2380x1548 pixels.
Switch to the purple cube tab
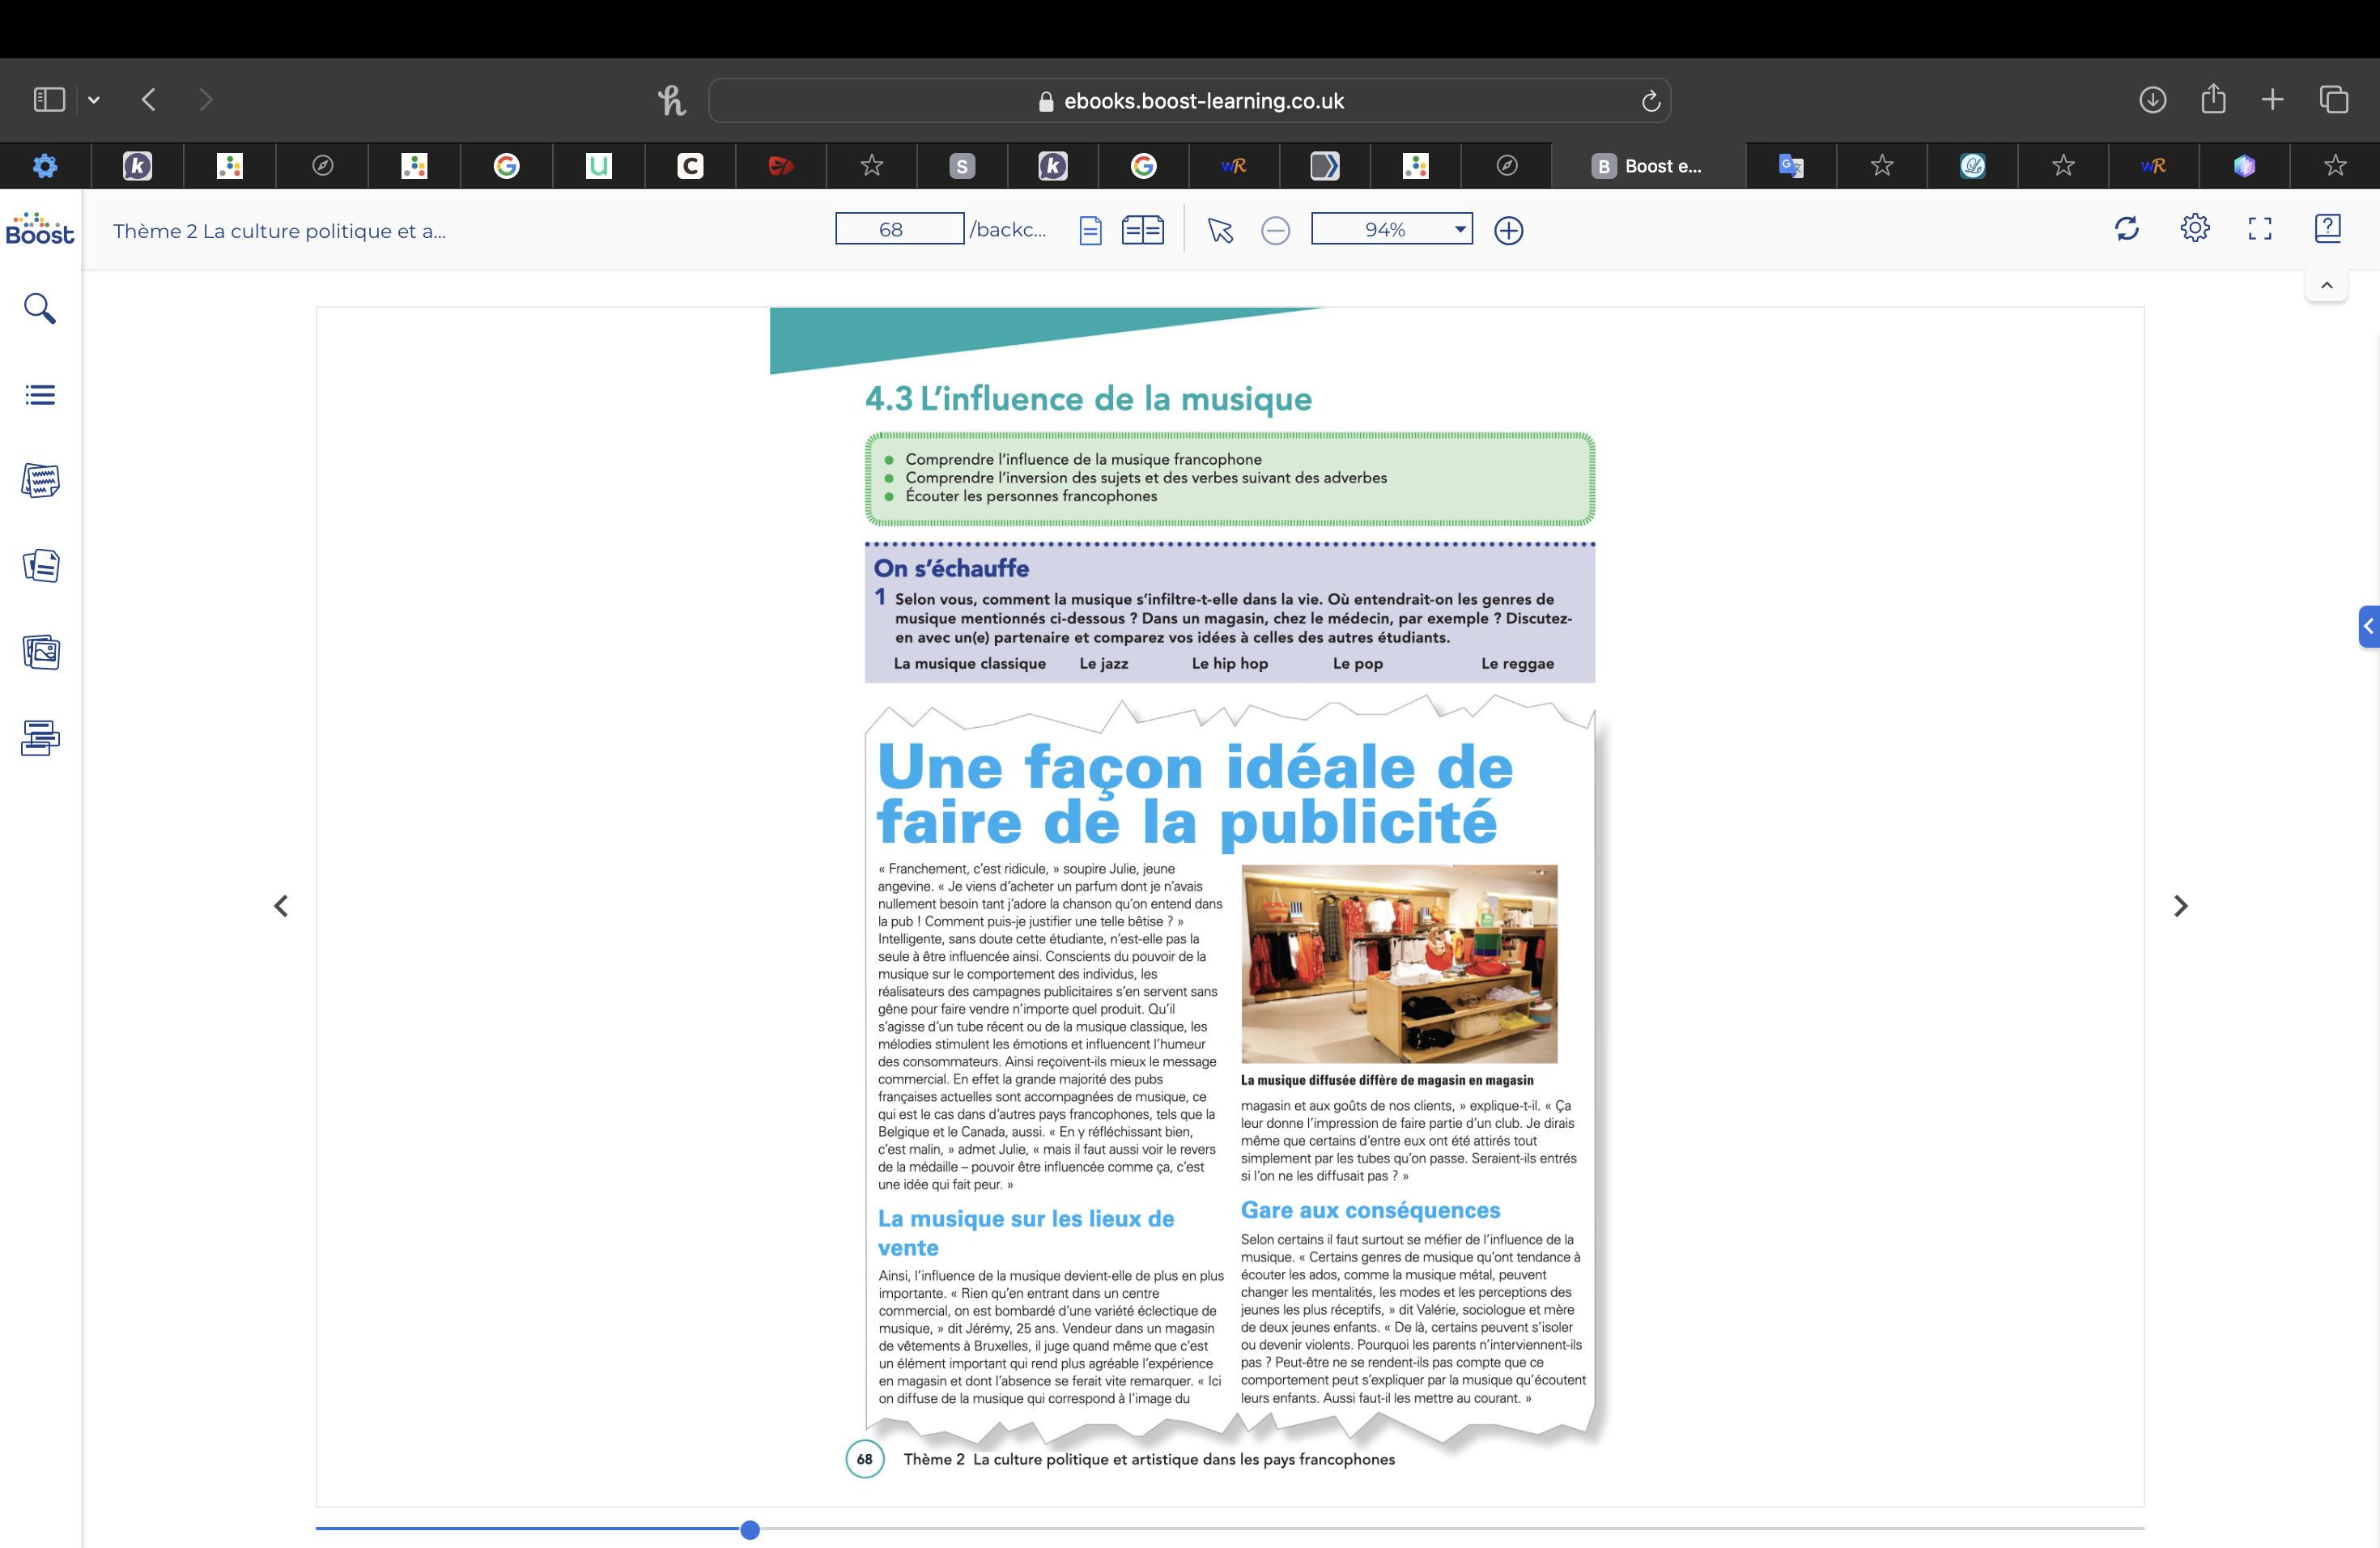[x=2244, y=166]
